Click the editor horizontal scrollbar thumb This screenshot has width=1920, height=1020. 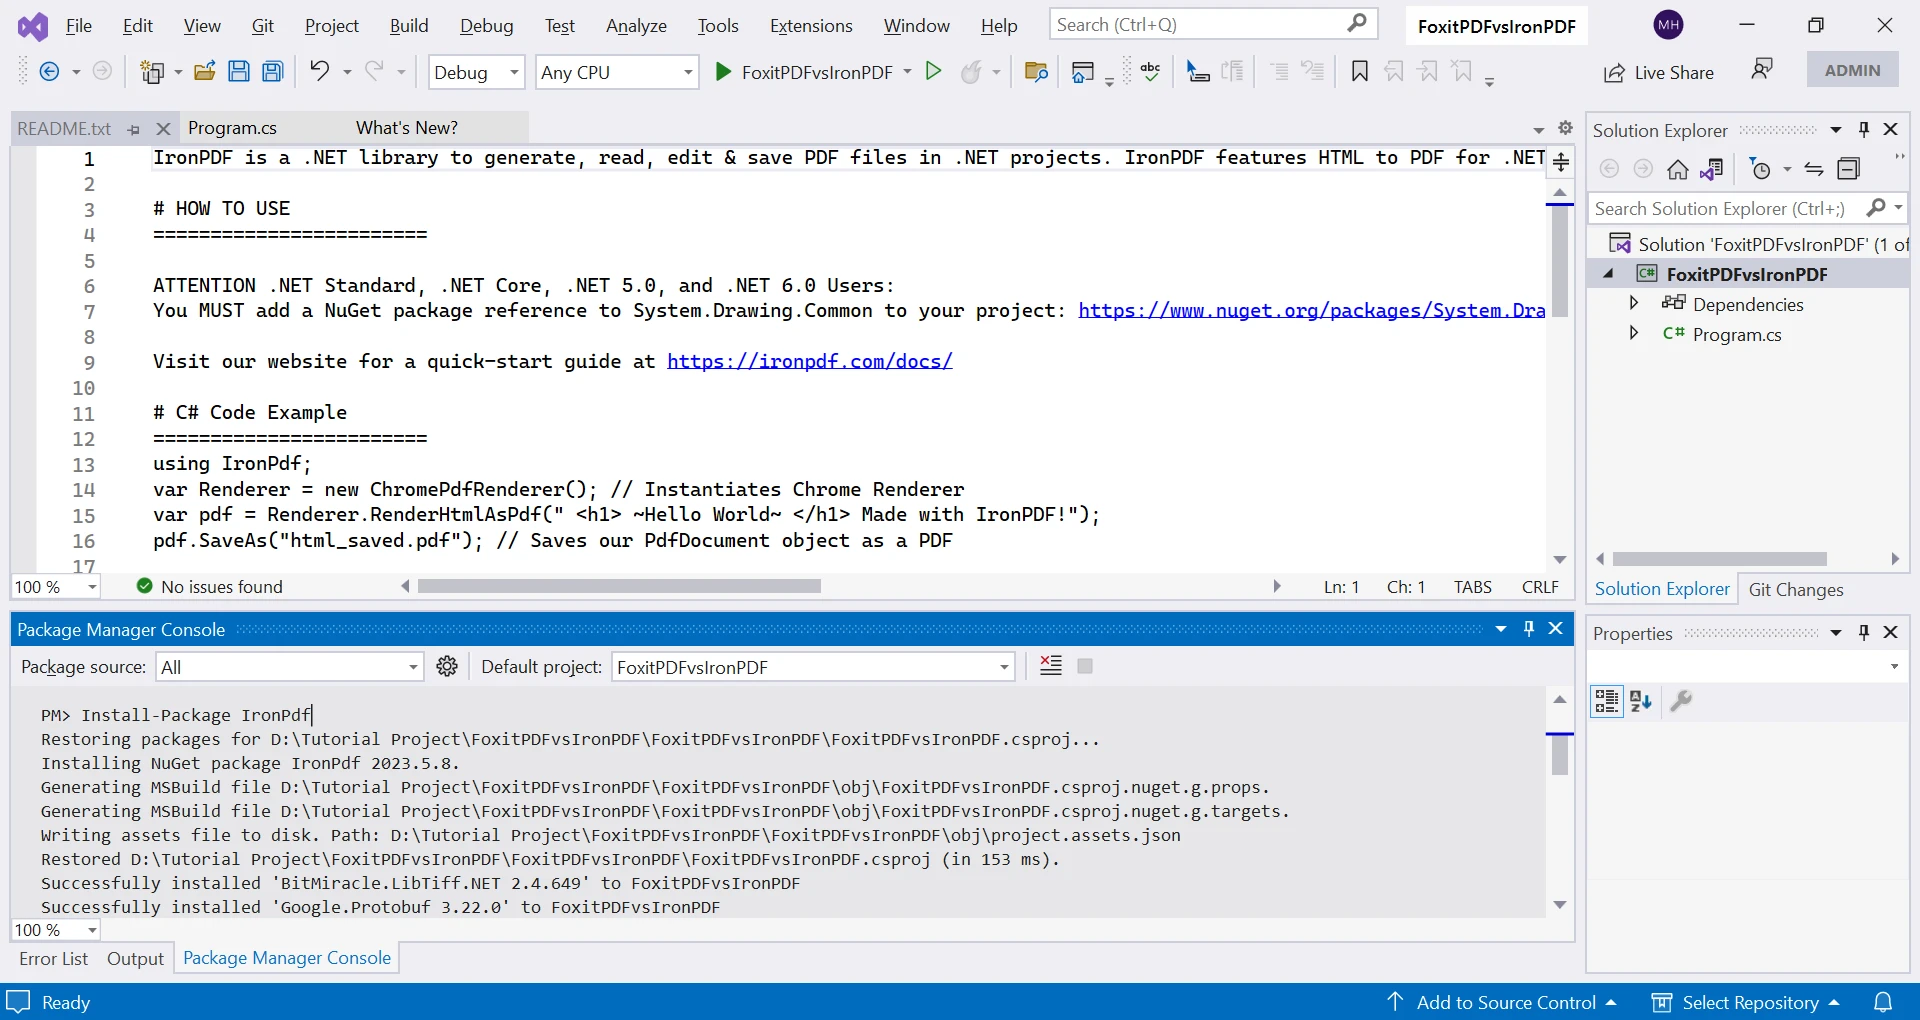pyautogui.click(x=619, y=586)
